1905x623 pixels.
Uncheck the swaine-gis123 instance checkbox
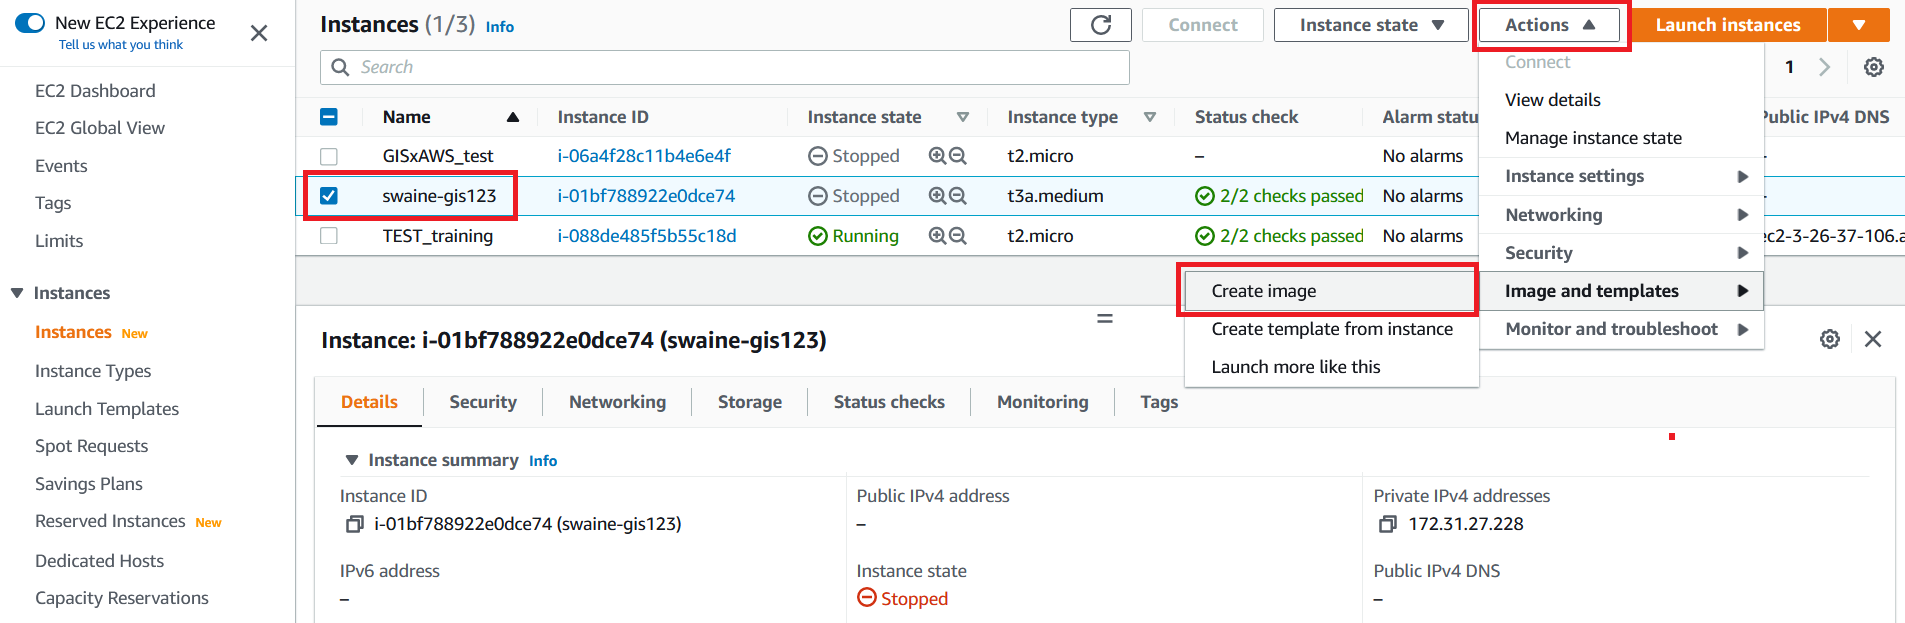pyautogui.click(x=329, y=196)
